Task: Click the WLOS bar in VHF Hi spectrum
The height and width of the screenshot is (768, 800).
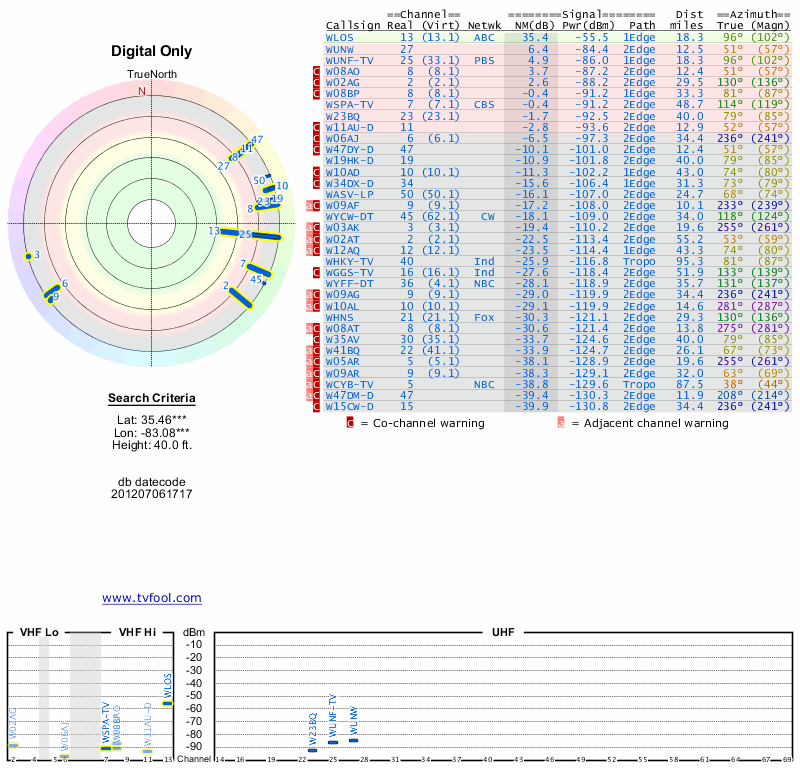Action: pos(168,703)
